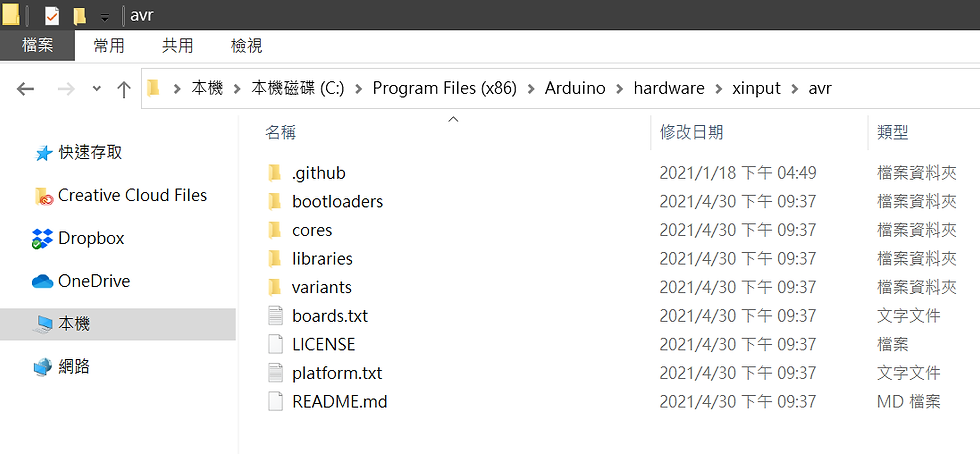Click the New Folder icon in title bar
Image resolution: width=980 pixels, height=454 pixels.
79,16
